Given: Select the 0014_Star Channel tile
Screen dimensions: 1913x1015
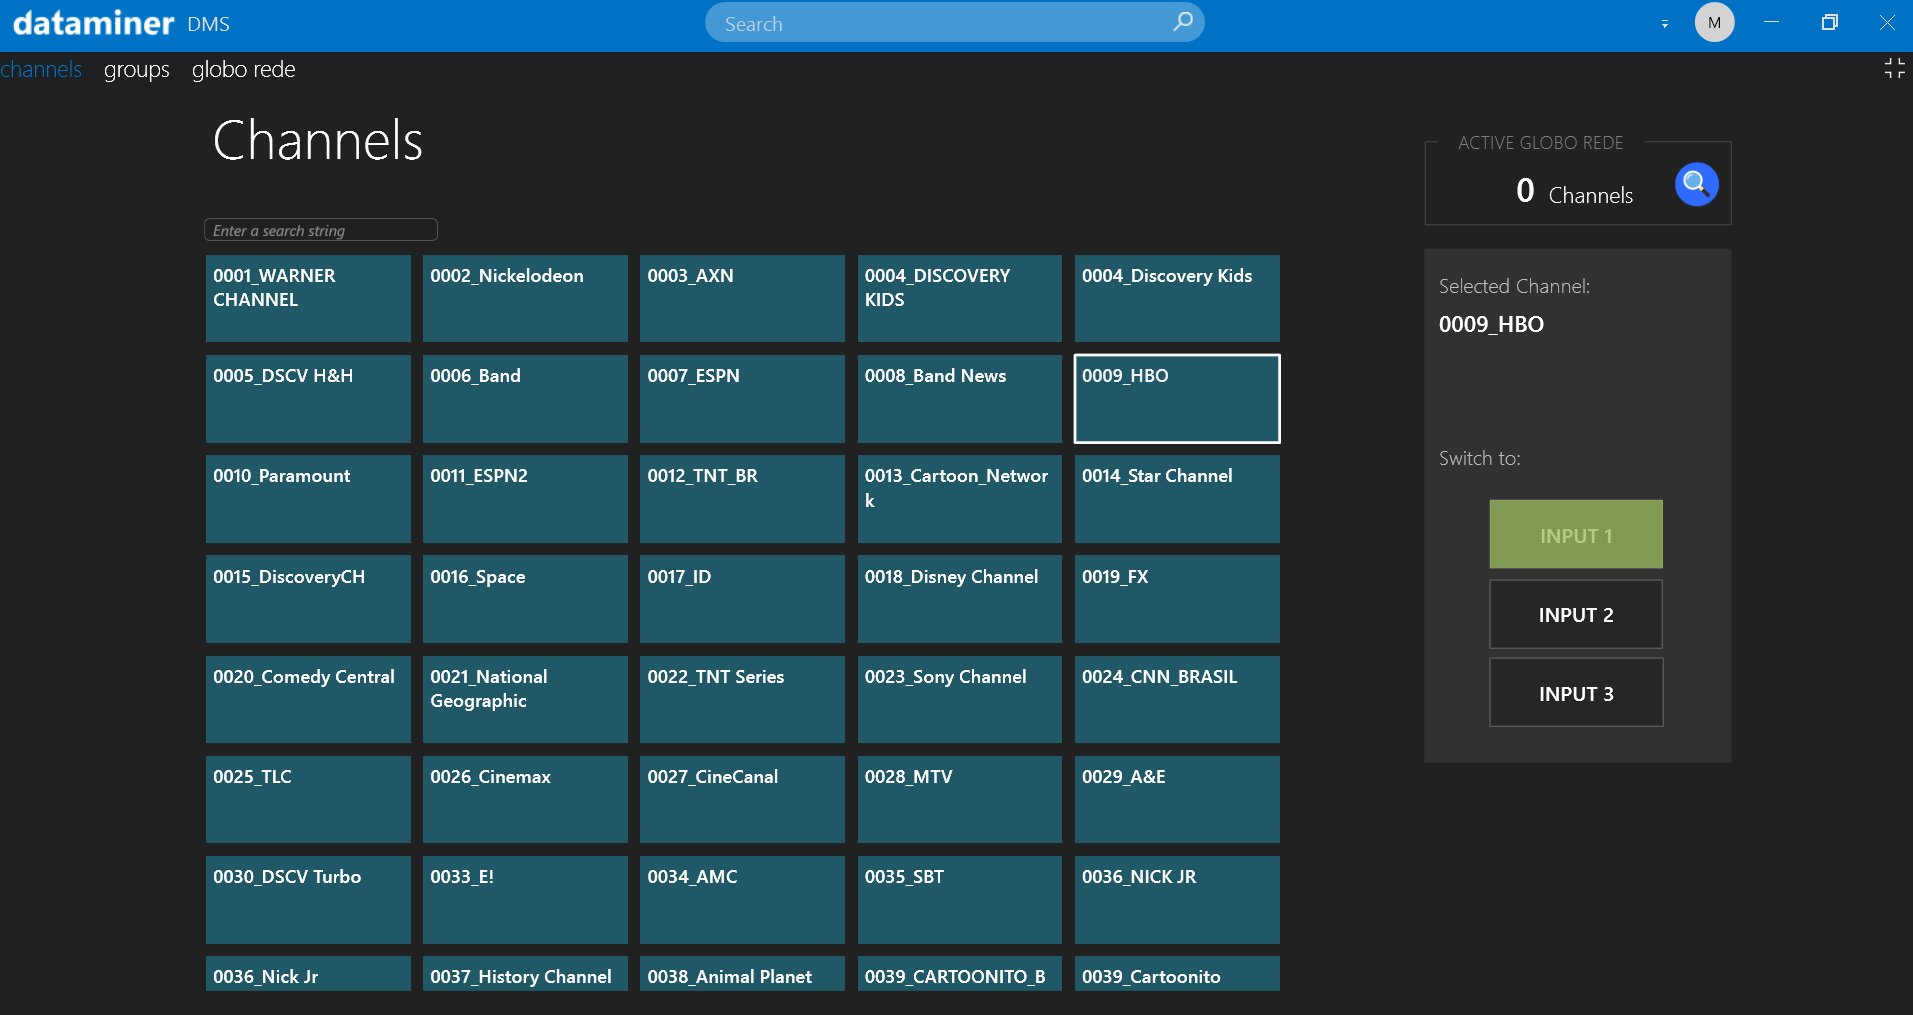Looking at the screenshot, I should (x=1177, y=498).
